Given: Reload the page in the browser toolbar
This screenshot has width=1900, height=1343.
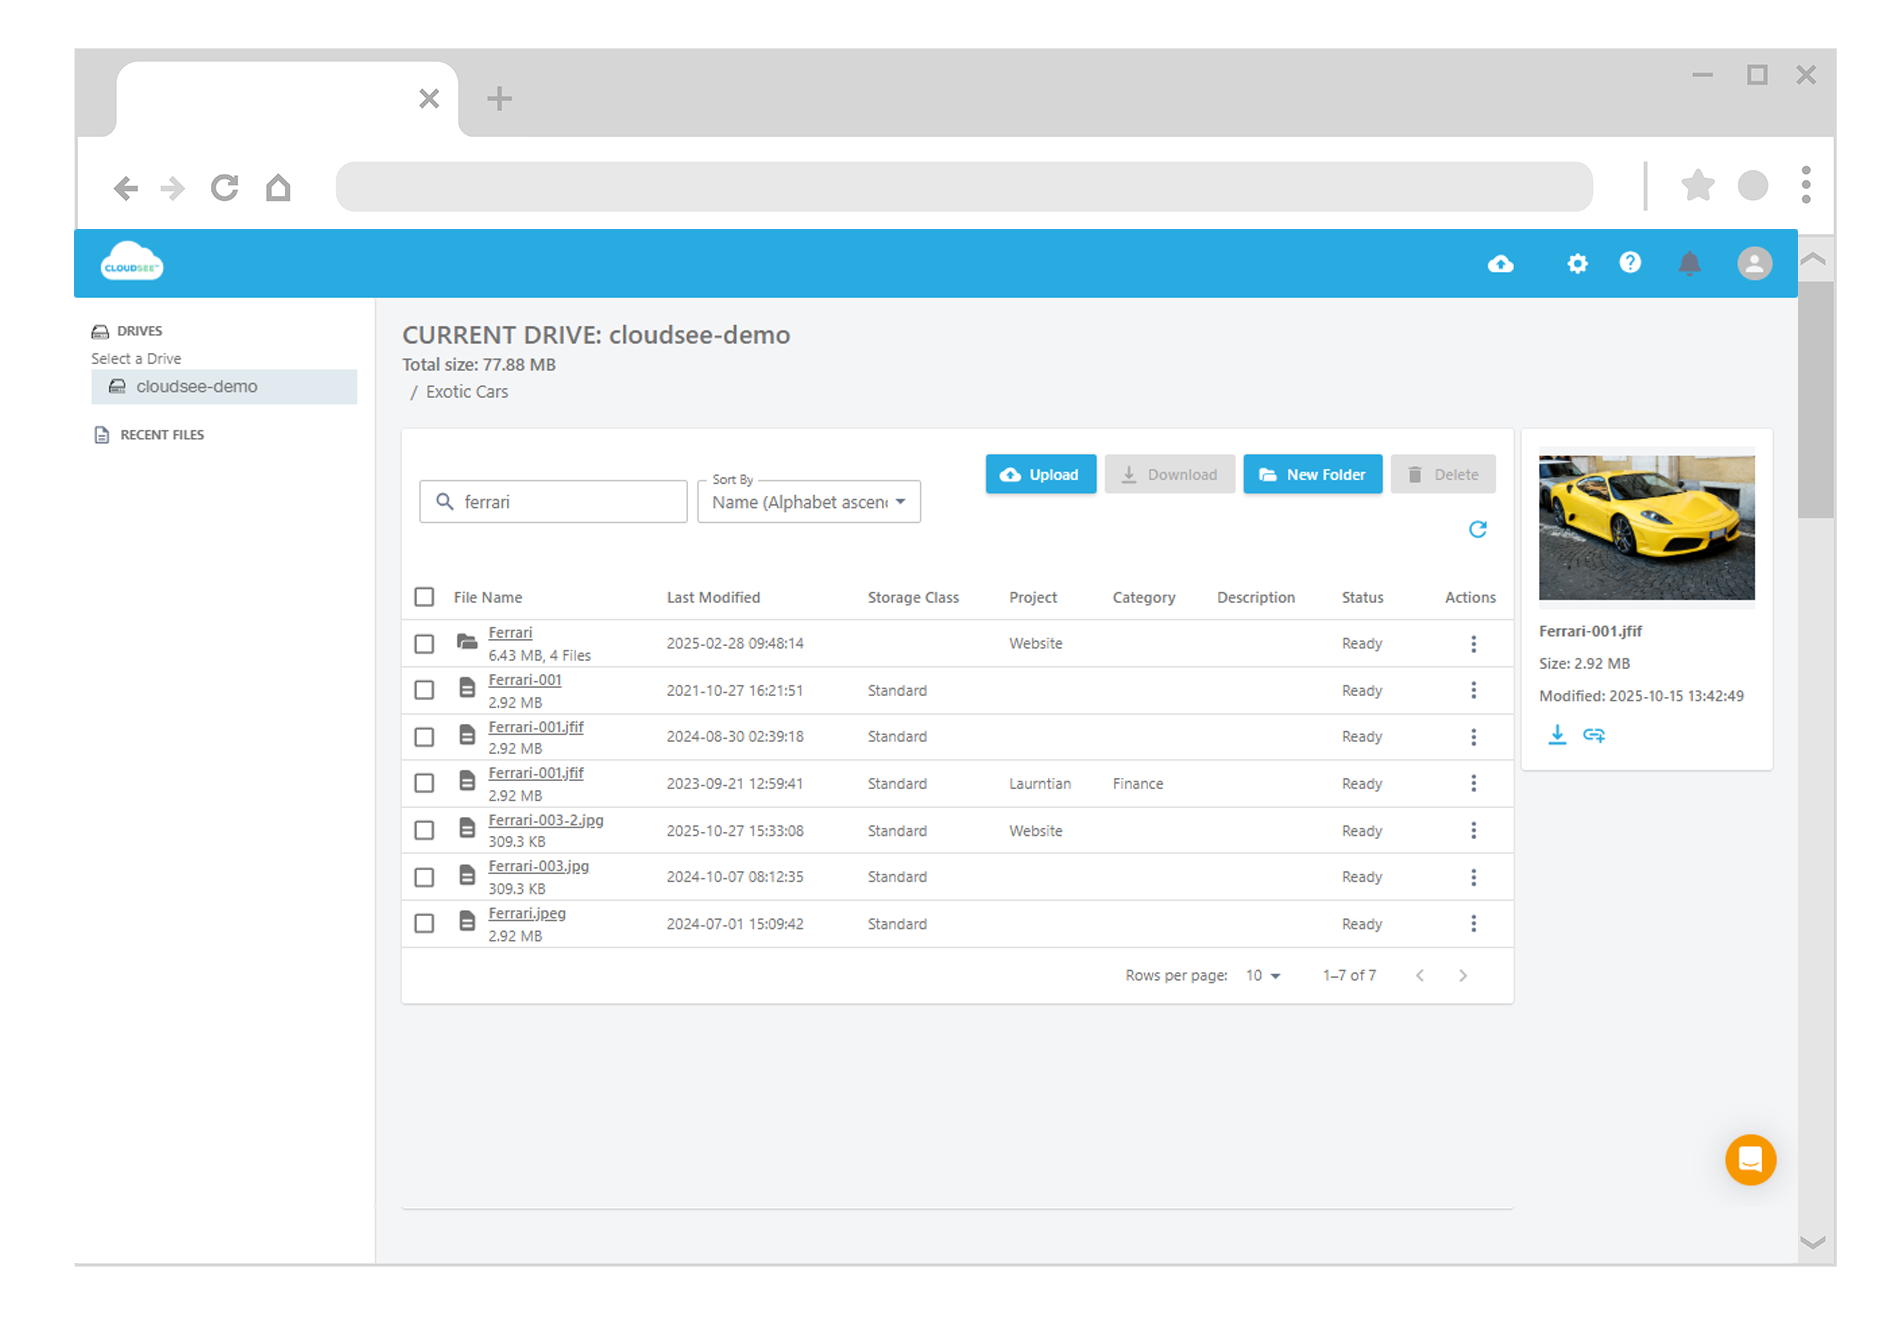Looking at the screenshot, I should (225, 187).
